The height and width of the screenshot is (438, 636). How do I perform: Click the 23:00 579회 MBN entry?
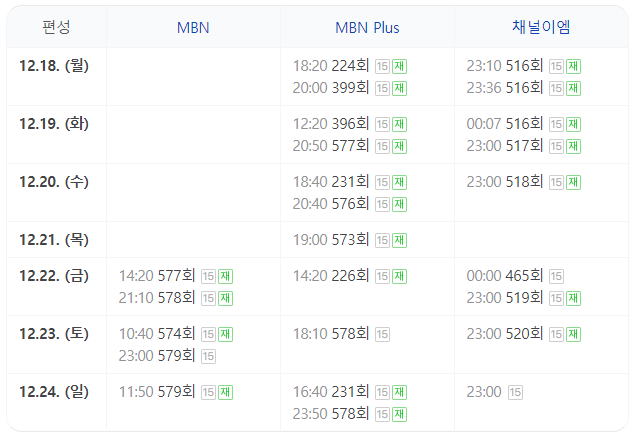[167, 356]
